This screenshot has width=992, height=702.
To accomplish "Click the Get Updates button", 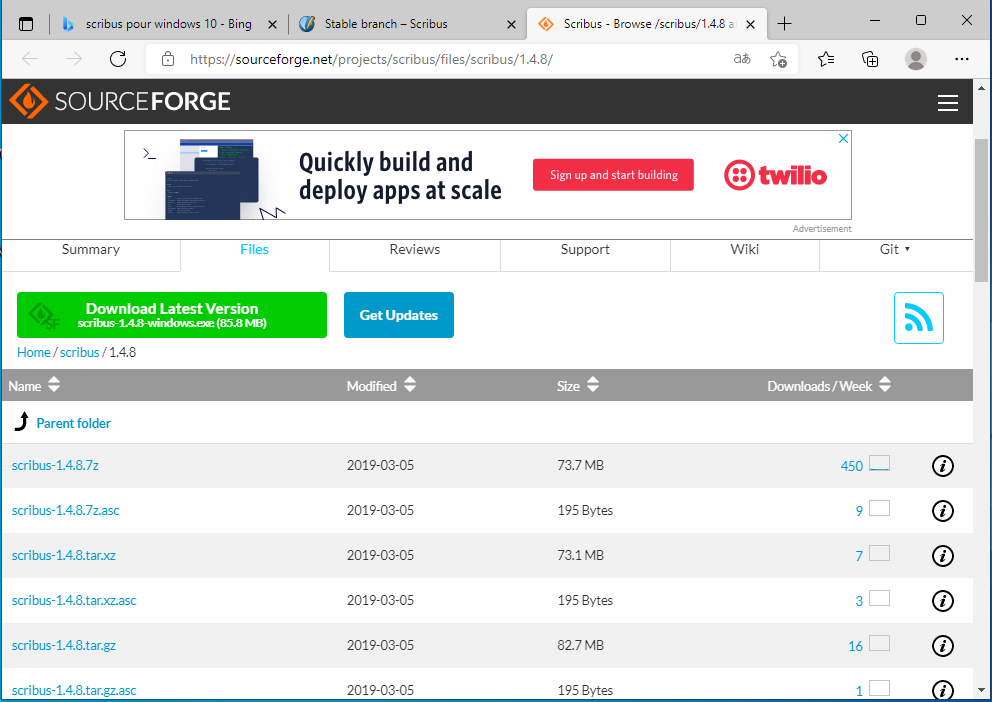I will pos(399,315).
